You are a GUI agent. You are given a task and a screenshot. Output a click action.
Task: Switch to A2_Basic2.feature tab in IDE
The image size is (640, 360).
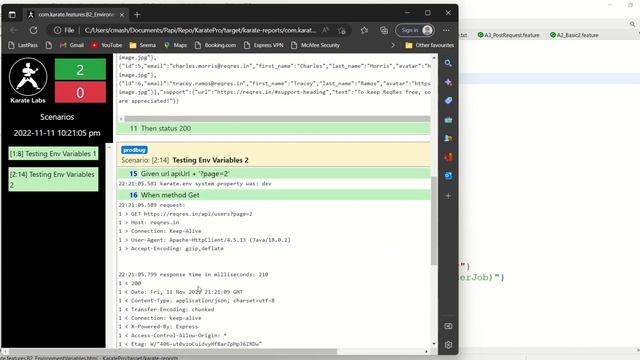coord(574,35)
